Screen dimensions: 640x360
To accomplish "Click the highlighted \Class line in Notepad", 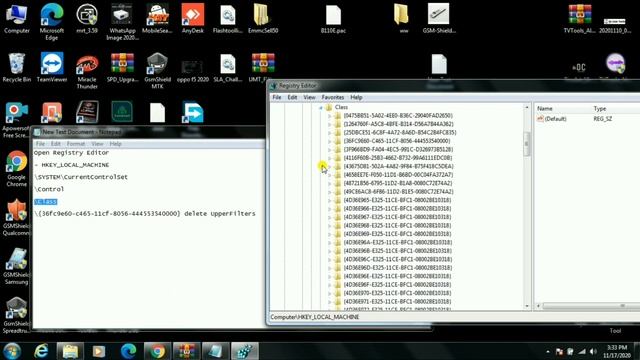I will coord(45,202).
